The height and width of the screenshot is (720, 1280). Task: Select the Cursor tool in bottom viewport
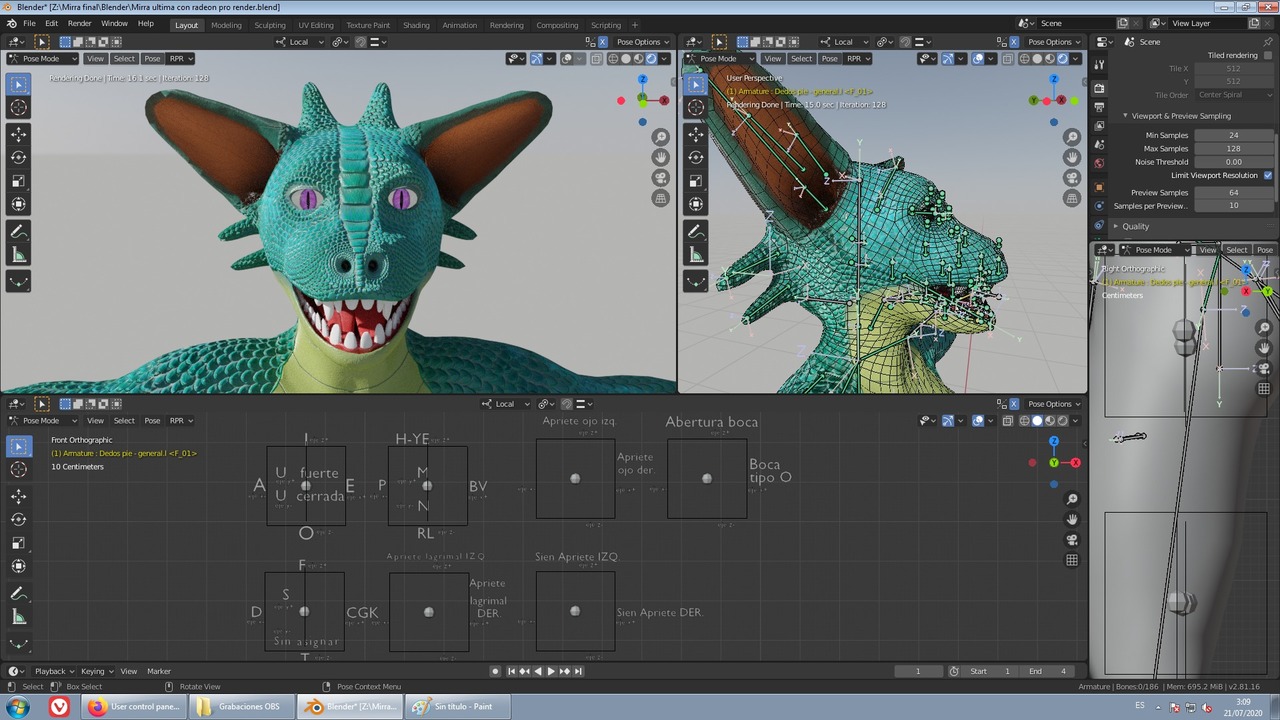pos(18,469)
